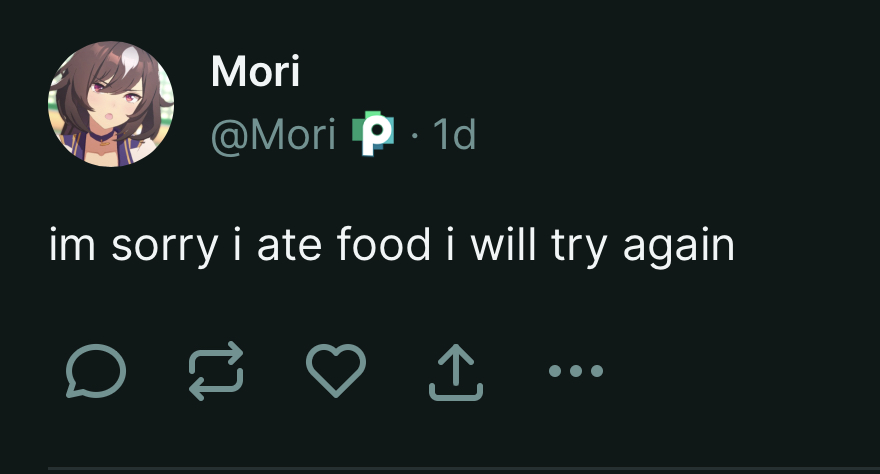Image resolution: width=880 pixels, height=474 pixels.
Task: Repost Mori's post
Action: click(x=216, y=371)
